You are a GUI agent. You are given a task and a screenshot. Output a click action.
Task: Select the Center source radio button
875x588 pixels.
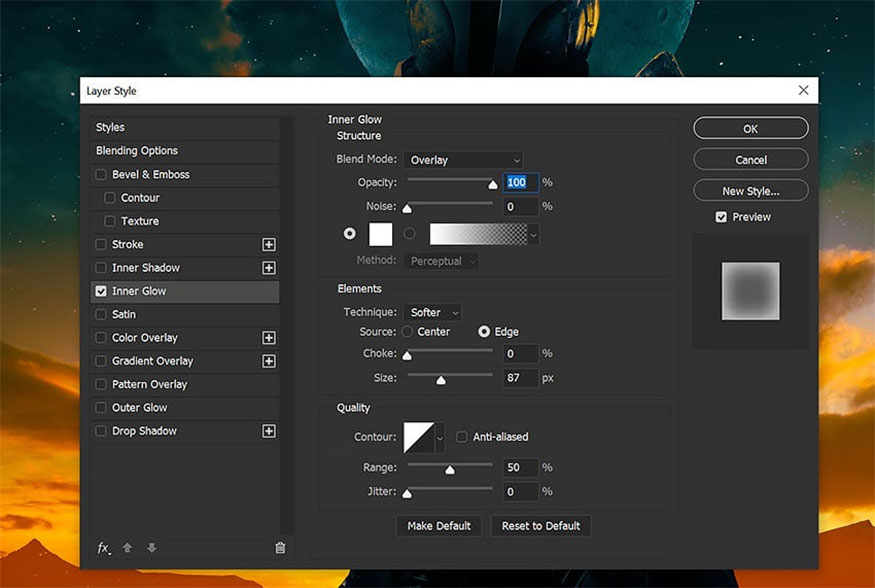click(407, 332)
